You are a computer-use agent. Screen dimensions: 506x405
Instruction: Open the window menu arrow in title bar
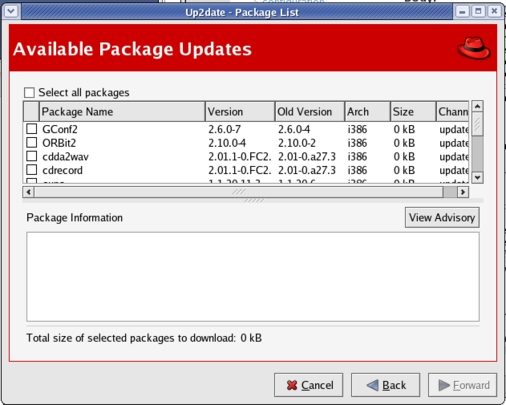(x=11, y=12)
